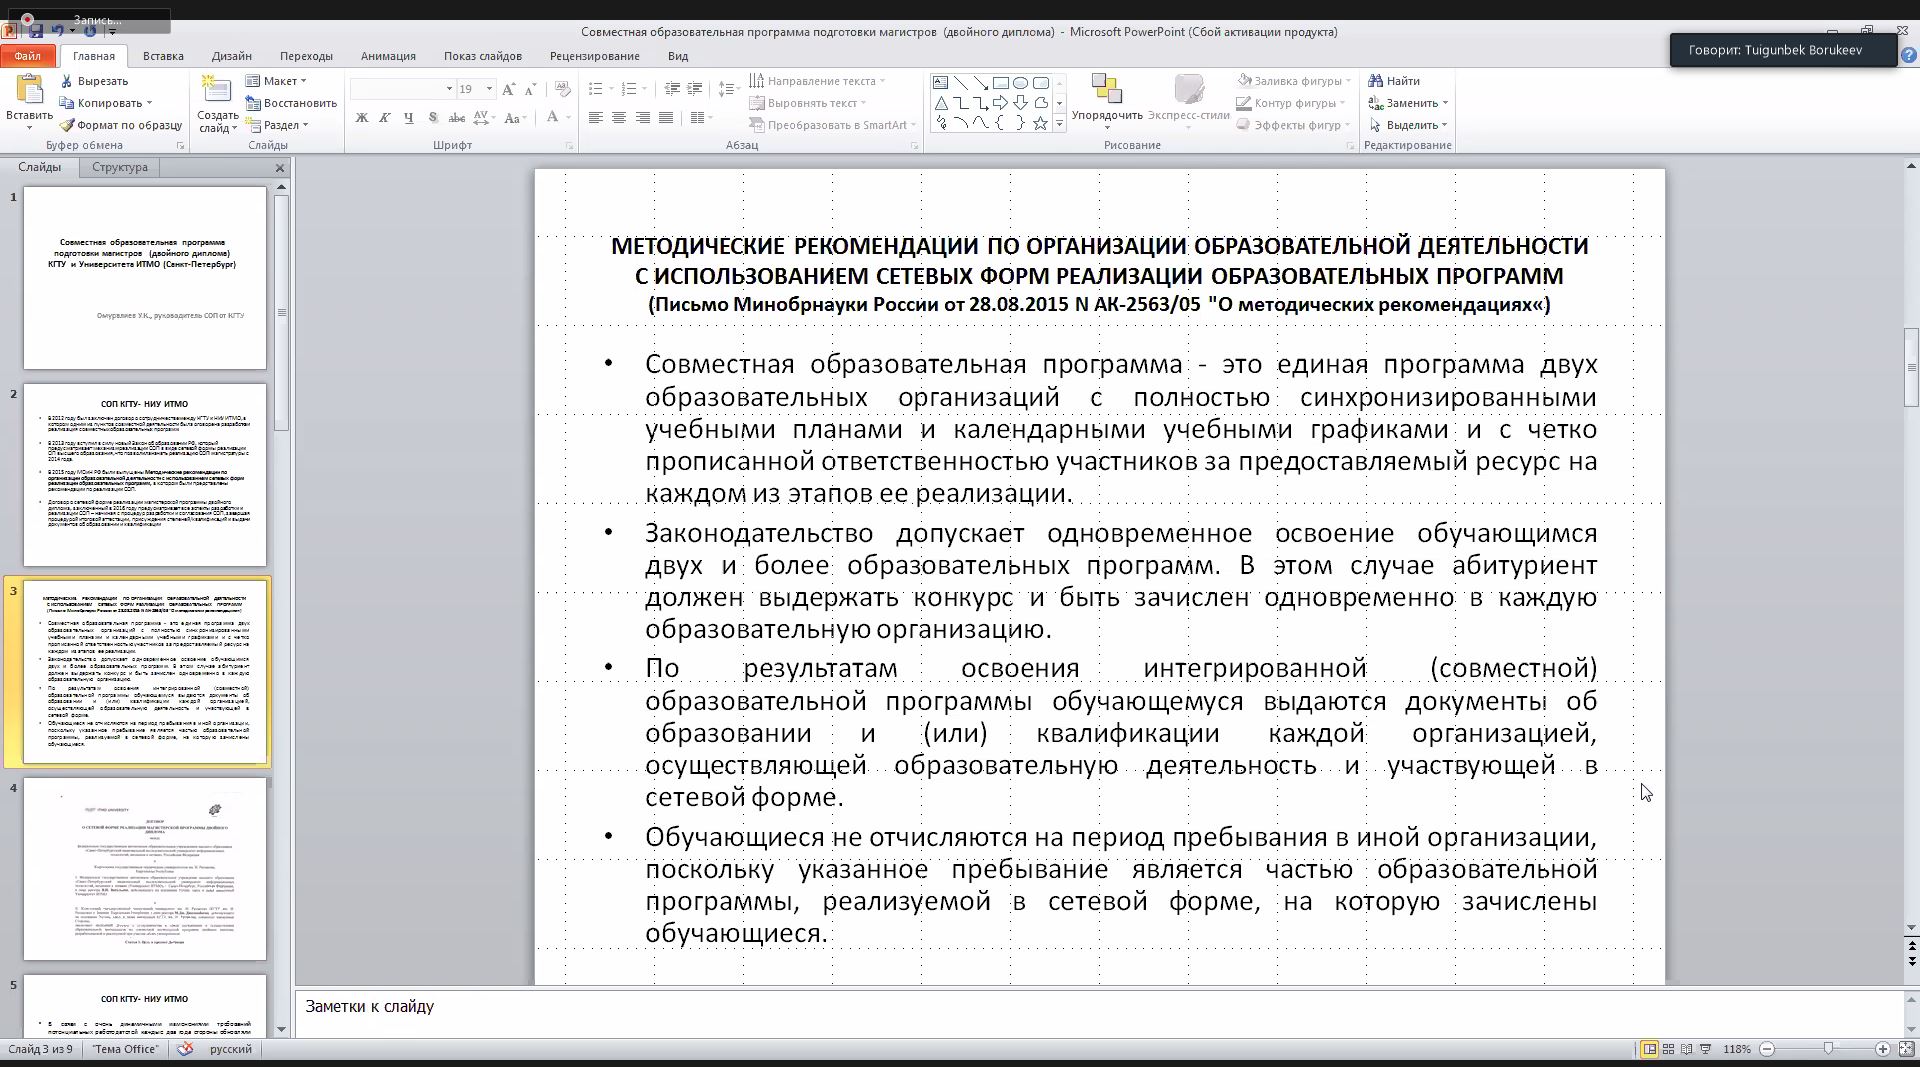This screenshot has width=1920, height=1067.
Task: Decrease list indent level
Action: point(672,89)
